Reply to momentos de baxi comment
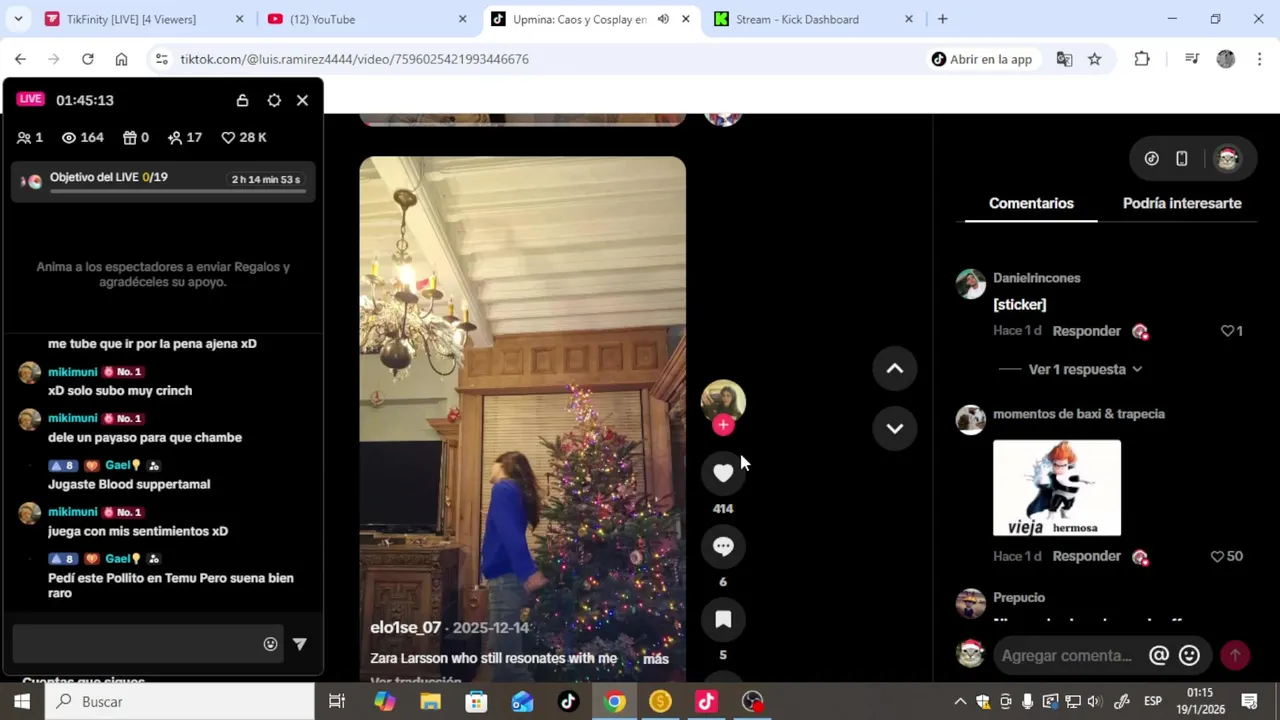Screen dimensions: 1280x720 click(x=1086, y=556)
